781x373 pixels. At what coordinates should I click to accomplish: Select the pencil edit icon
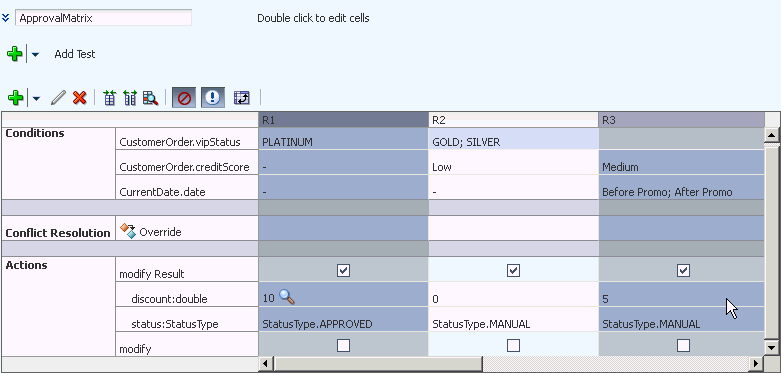[x=58, y=98]
